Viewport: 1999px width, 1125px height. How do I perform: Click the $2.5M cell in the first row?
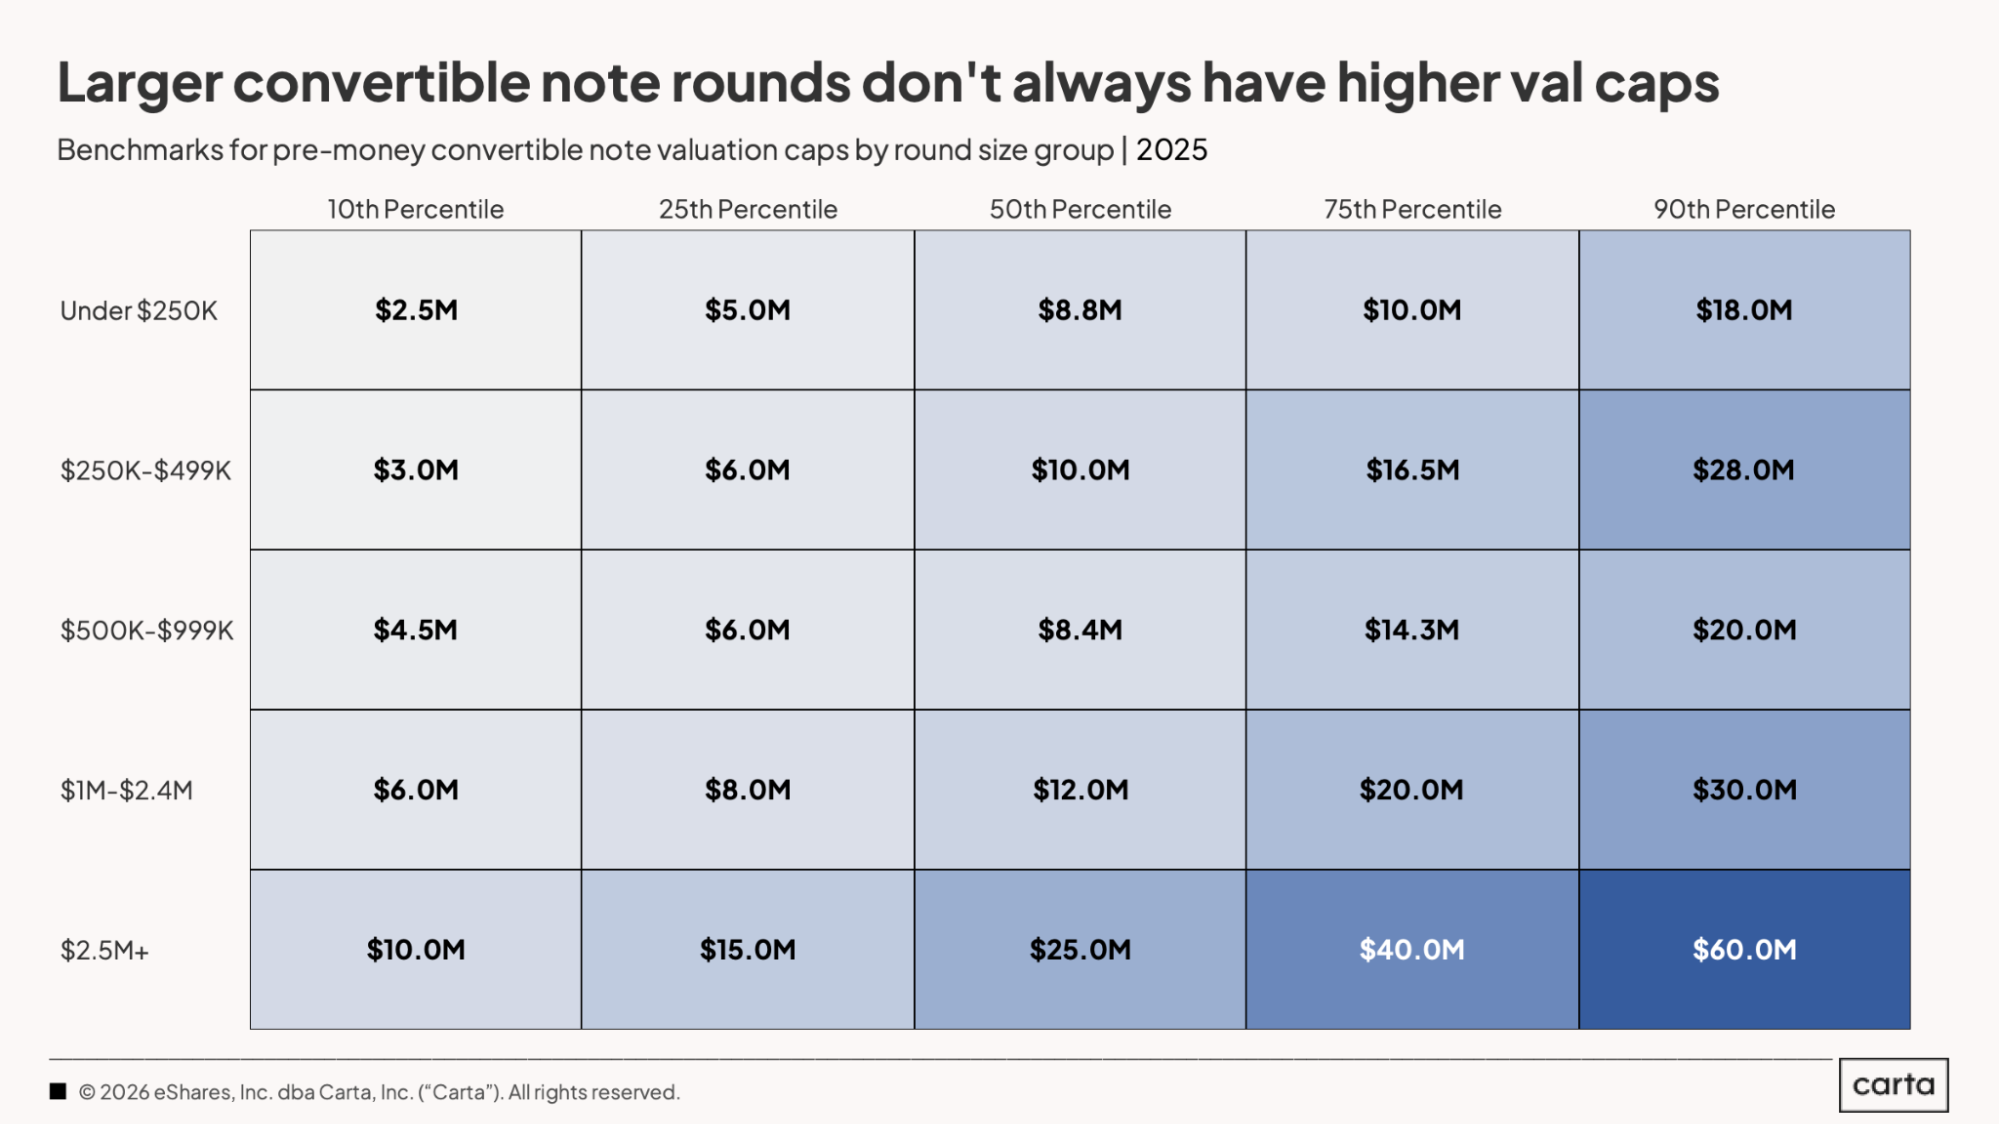tap(416, 310)
